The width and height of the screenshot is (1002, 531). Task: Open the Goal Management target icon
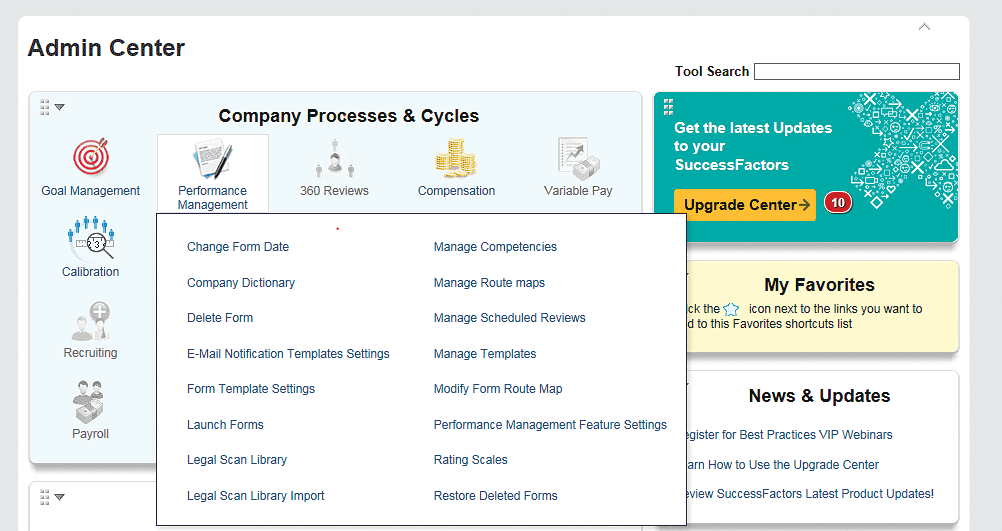[90, 159]
